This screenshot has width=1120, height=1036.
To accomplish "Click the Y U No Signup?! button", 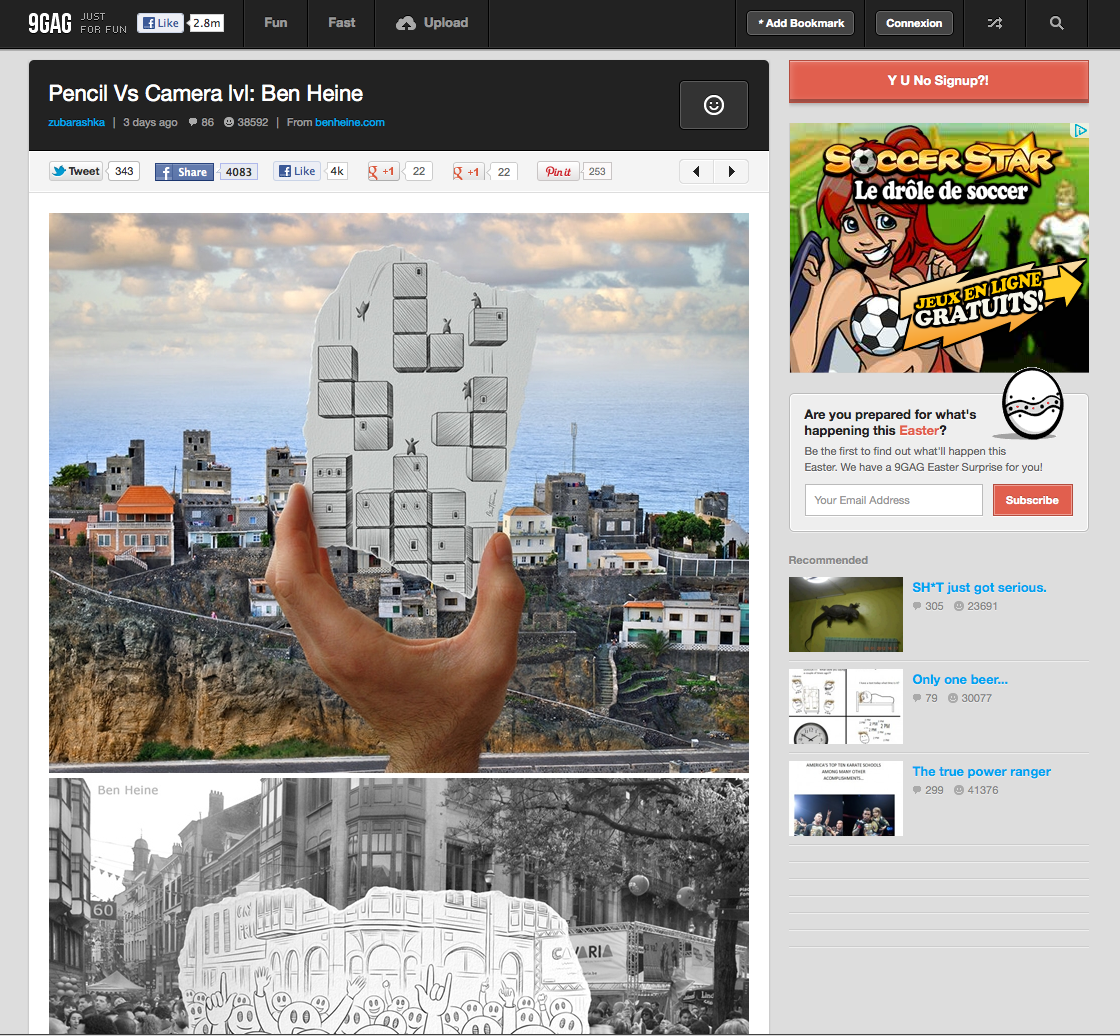I will pos(939,81).
